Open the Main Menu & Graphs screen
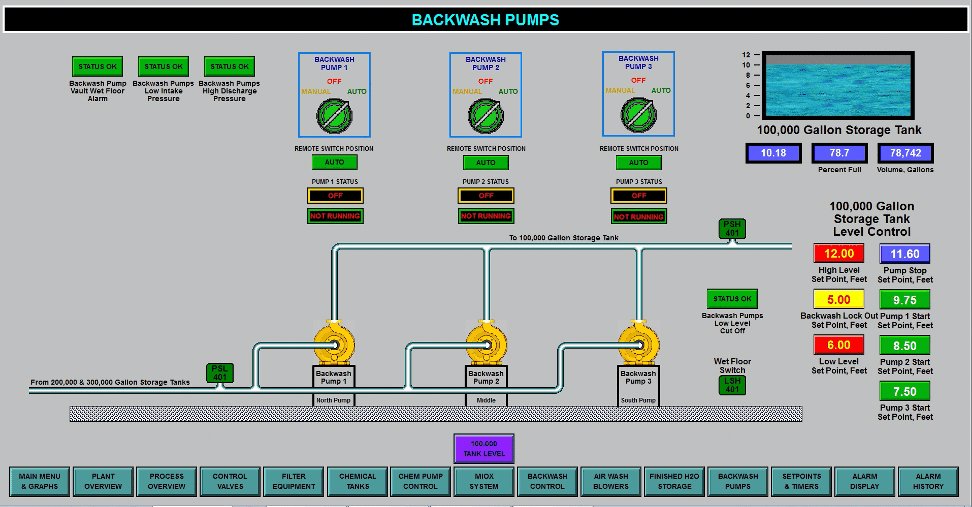The width and height of the screenshot is (972, 507). tap(40, 482)
